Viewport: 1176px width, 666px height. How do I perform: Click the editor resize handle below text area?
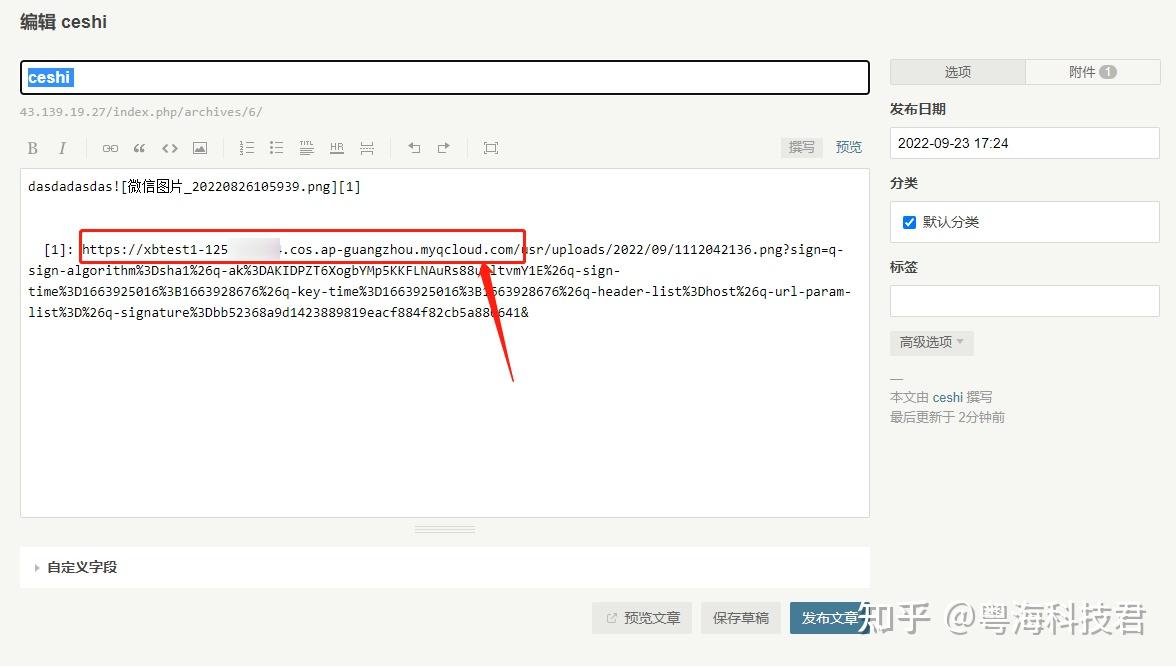tap(445, 529)
